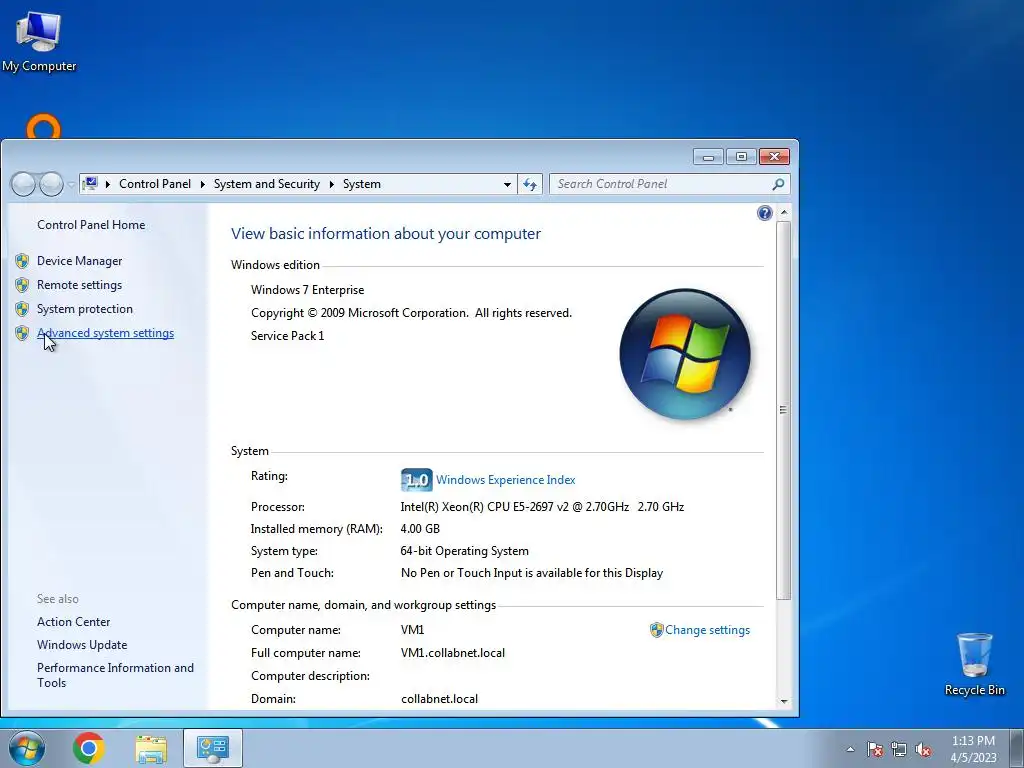Open Action Center flag tray icon

(875, 749)
